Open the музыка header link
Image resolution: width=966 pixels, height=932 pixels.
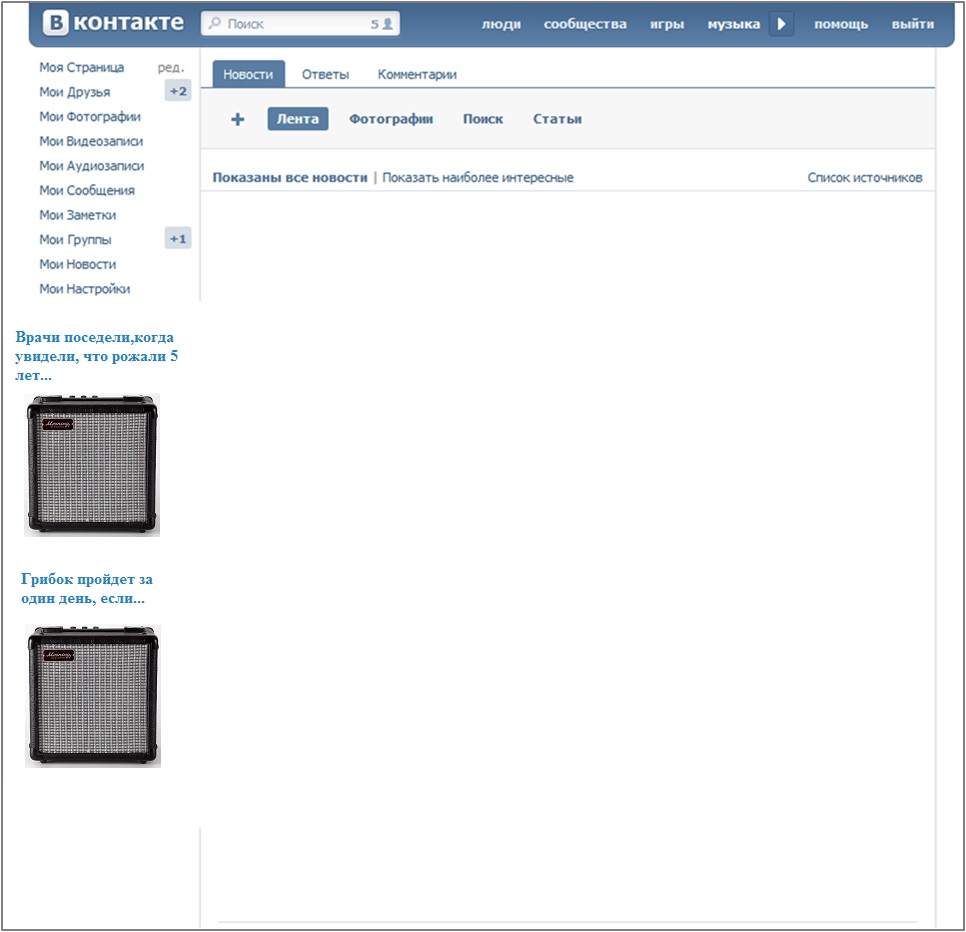(734, 24)
